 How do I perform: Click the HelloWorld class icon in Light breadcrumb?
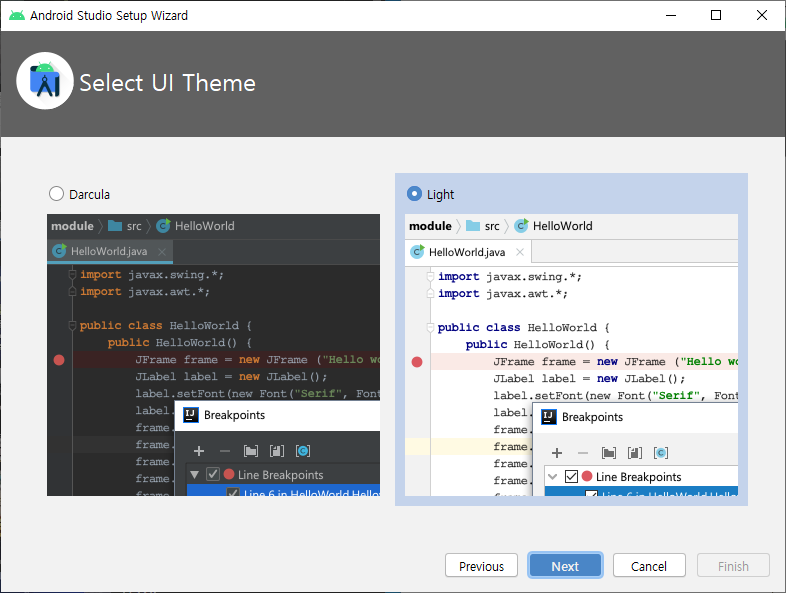tap(521, 226)
